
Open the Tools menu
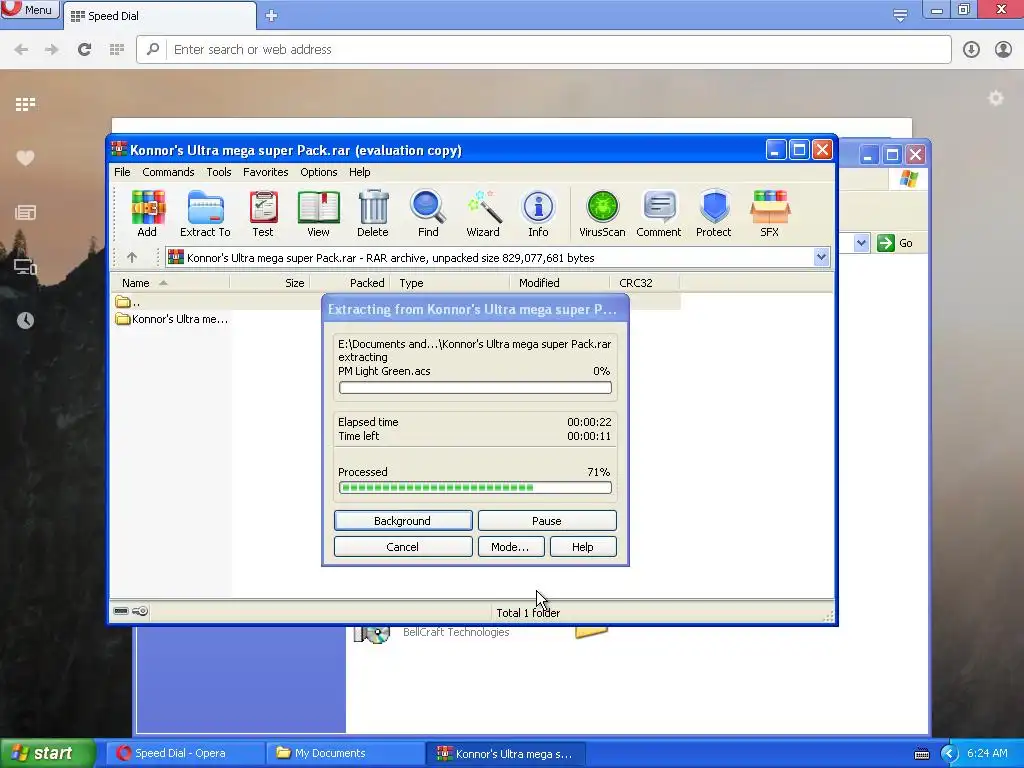tap(219, 172)
